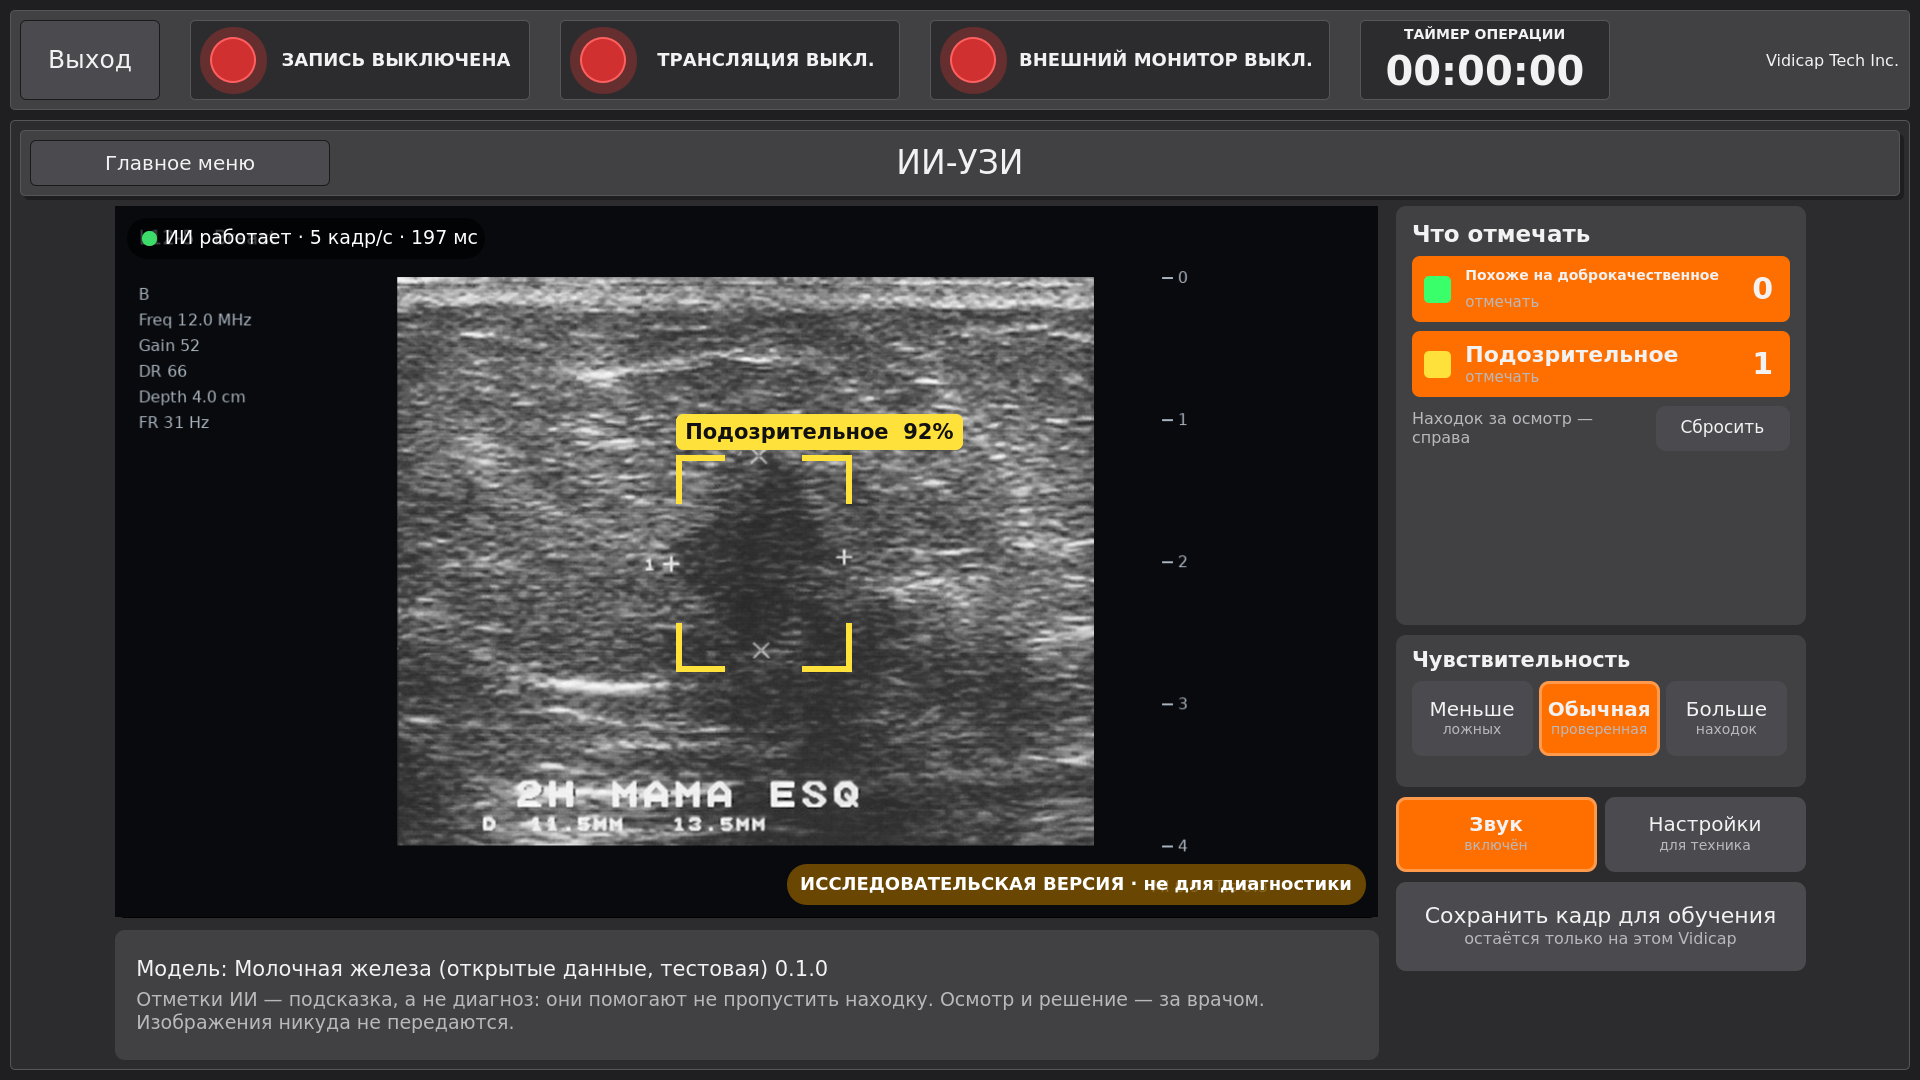Click the green AI running status dot
Image resolution: width=1920 pixels, height=1080 pixels.
point(150,238)
